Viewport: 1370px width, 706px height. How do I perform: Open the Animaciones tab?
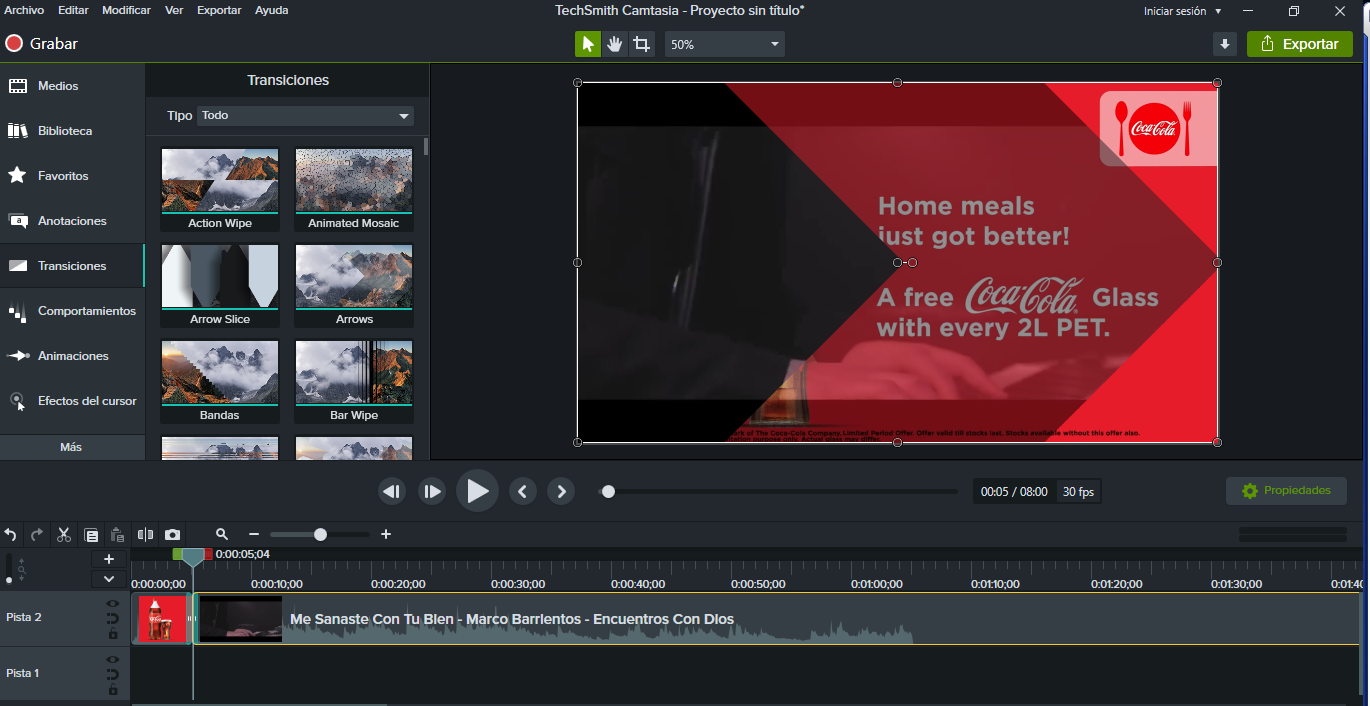click(72, 356)
